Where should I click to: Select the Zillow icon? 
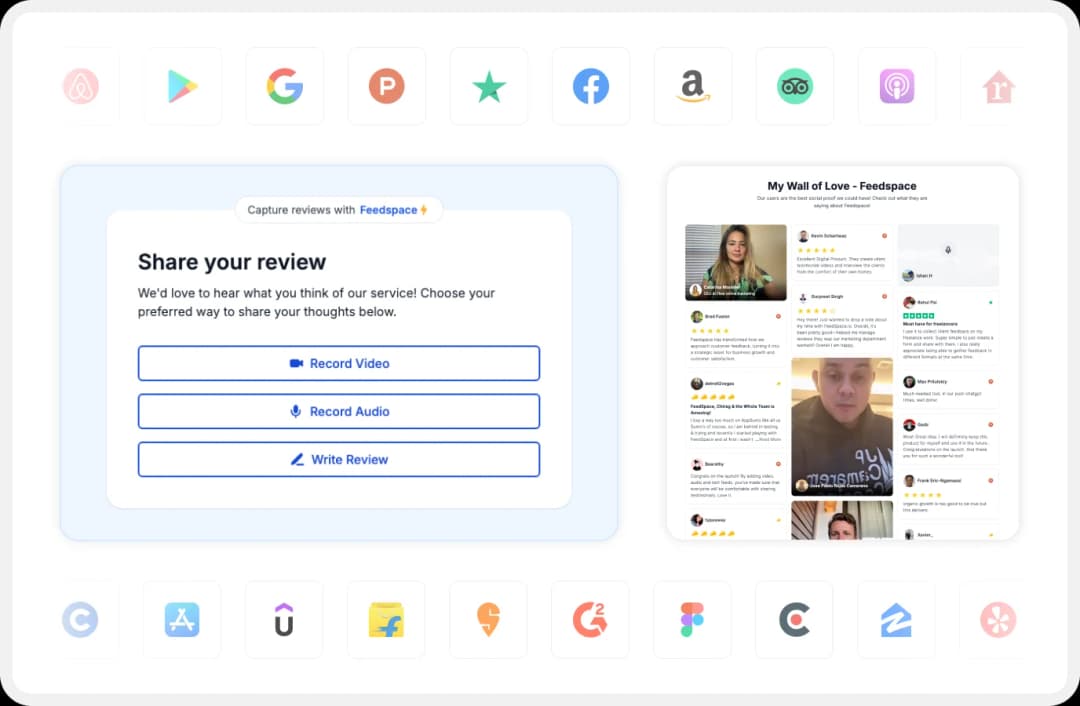pos(896,620)
